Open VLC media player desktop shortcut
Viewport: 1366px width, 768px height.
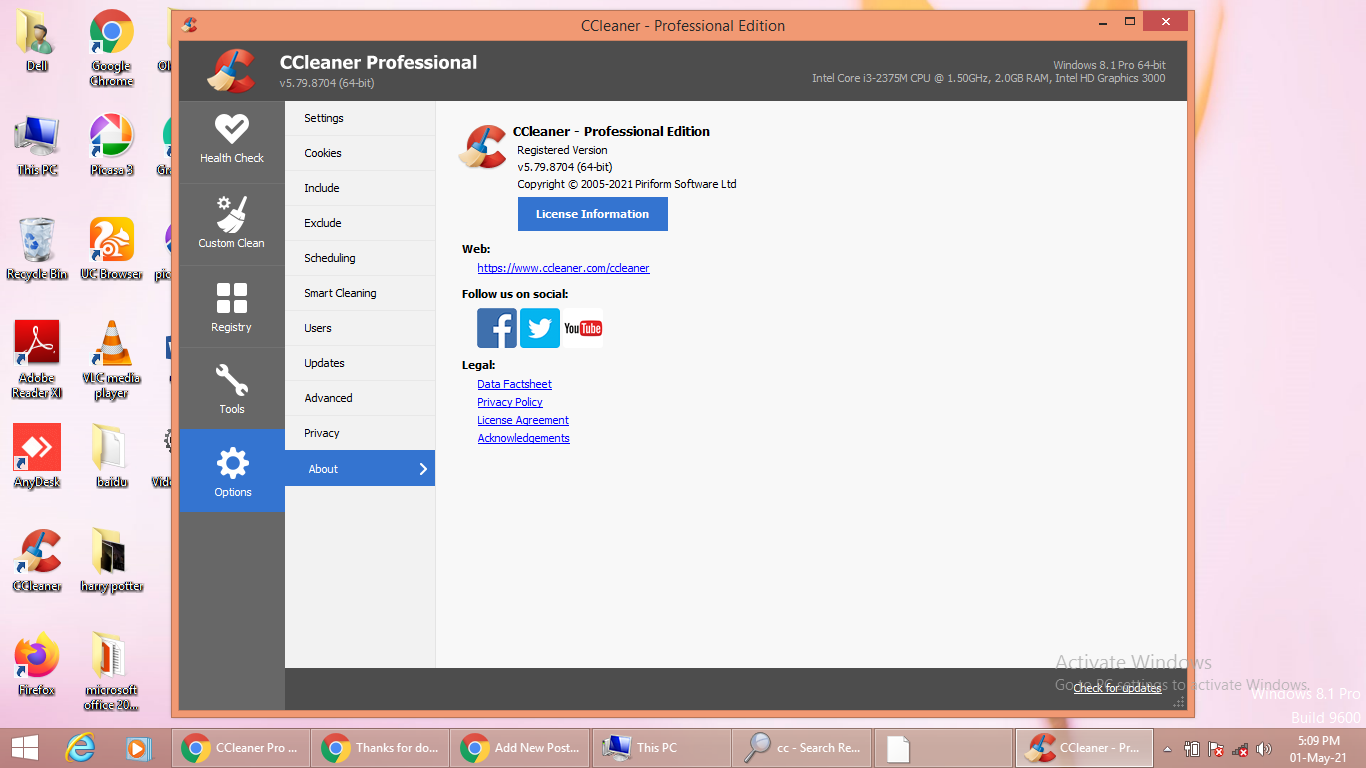pos(112,360)
